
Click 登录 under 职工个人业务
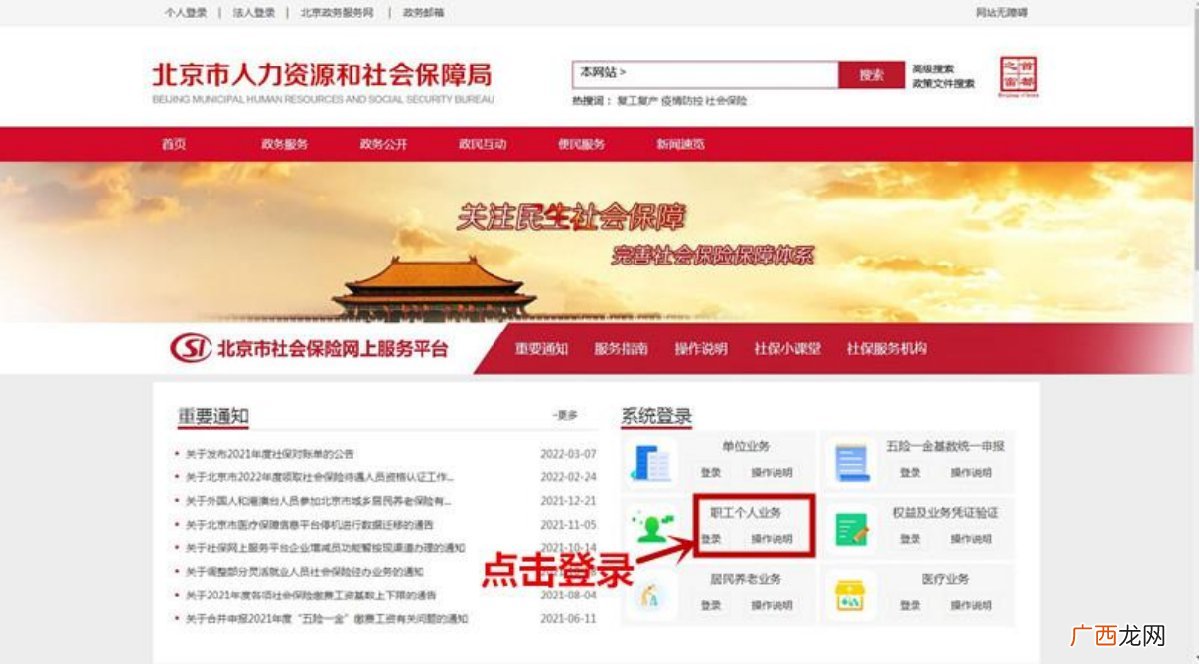coord(711,539)
